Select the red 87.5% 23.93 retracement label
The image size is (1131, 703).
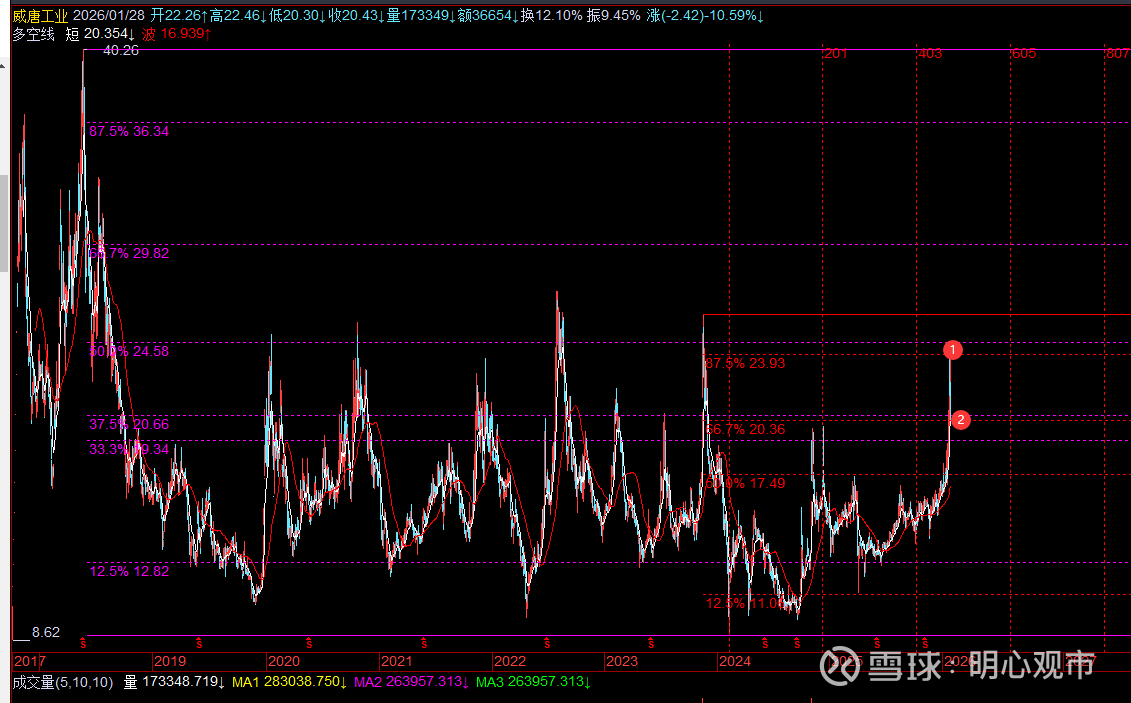pos(745,363)
